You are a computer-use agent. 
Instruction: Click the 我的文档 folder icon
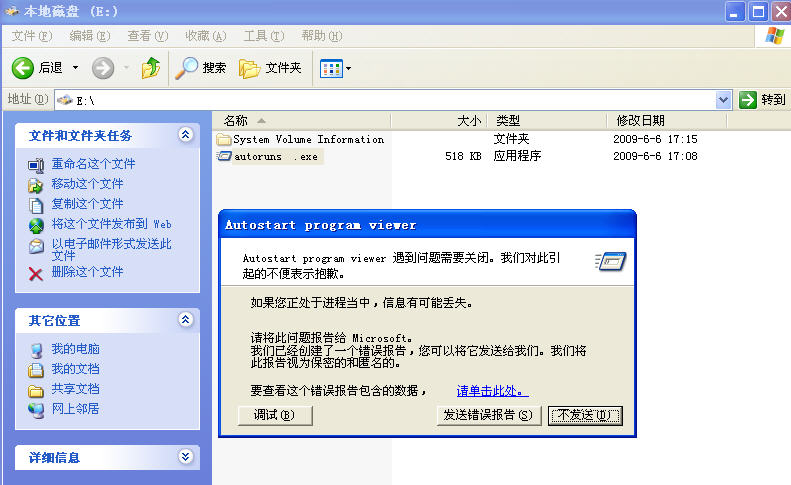[x=36, y=370]
